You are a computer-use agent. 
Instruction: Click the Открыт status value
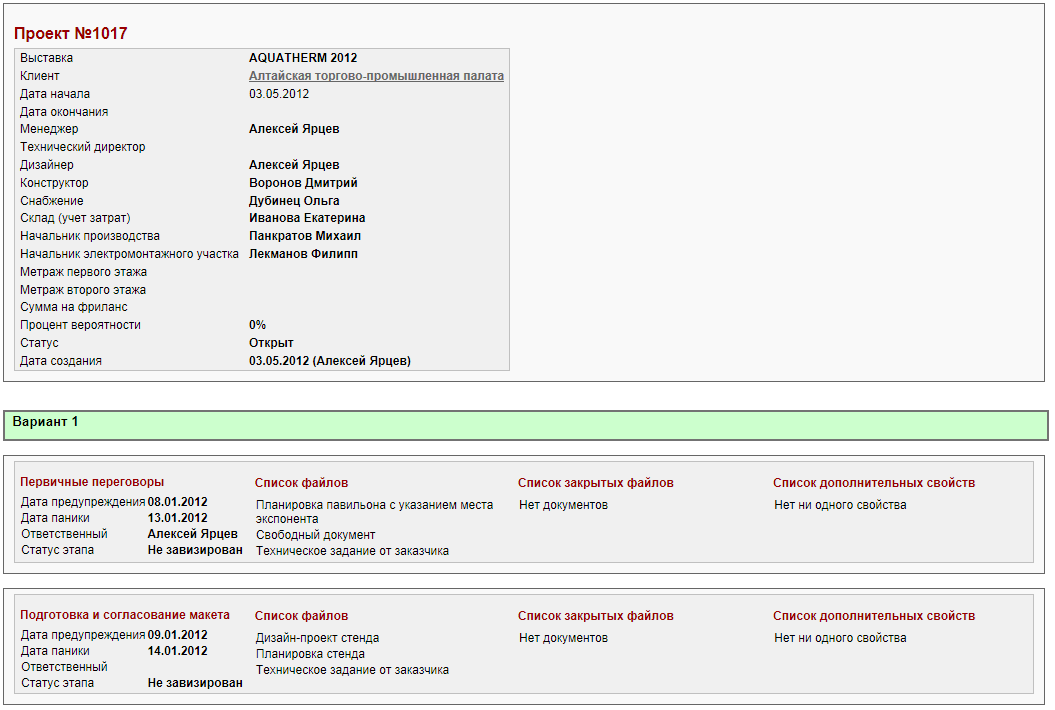coord(271,343)
